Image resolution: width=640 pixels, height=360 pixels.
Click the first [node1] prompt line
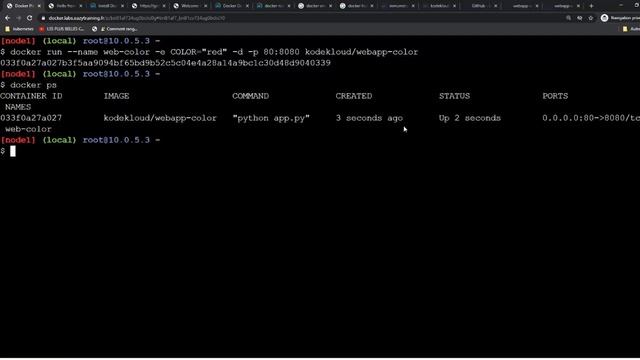coord(80,41)
